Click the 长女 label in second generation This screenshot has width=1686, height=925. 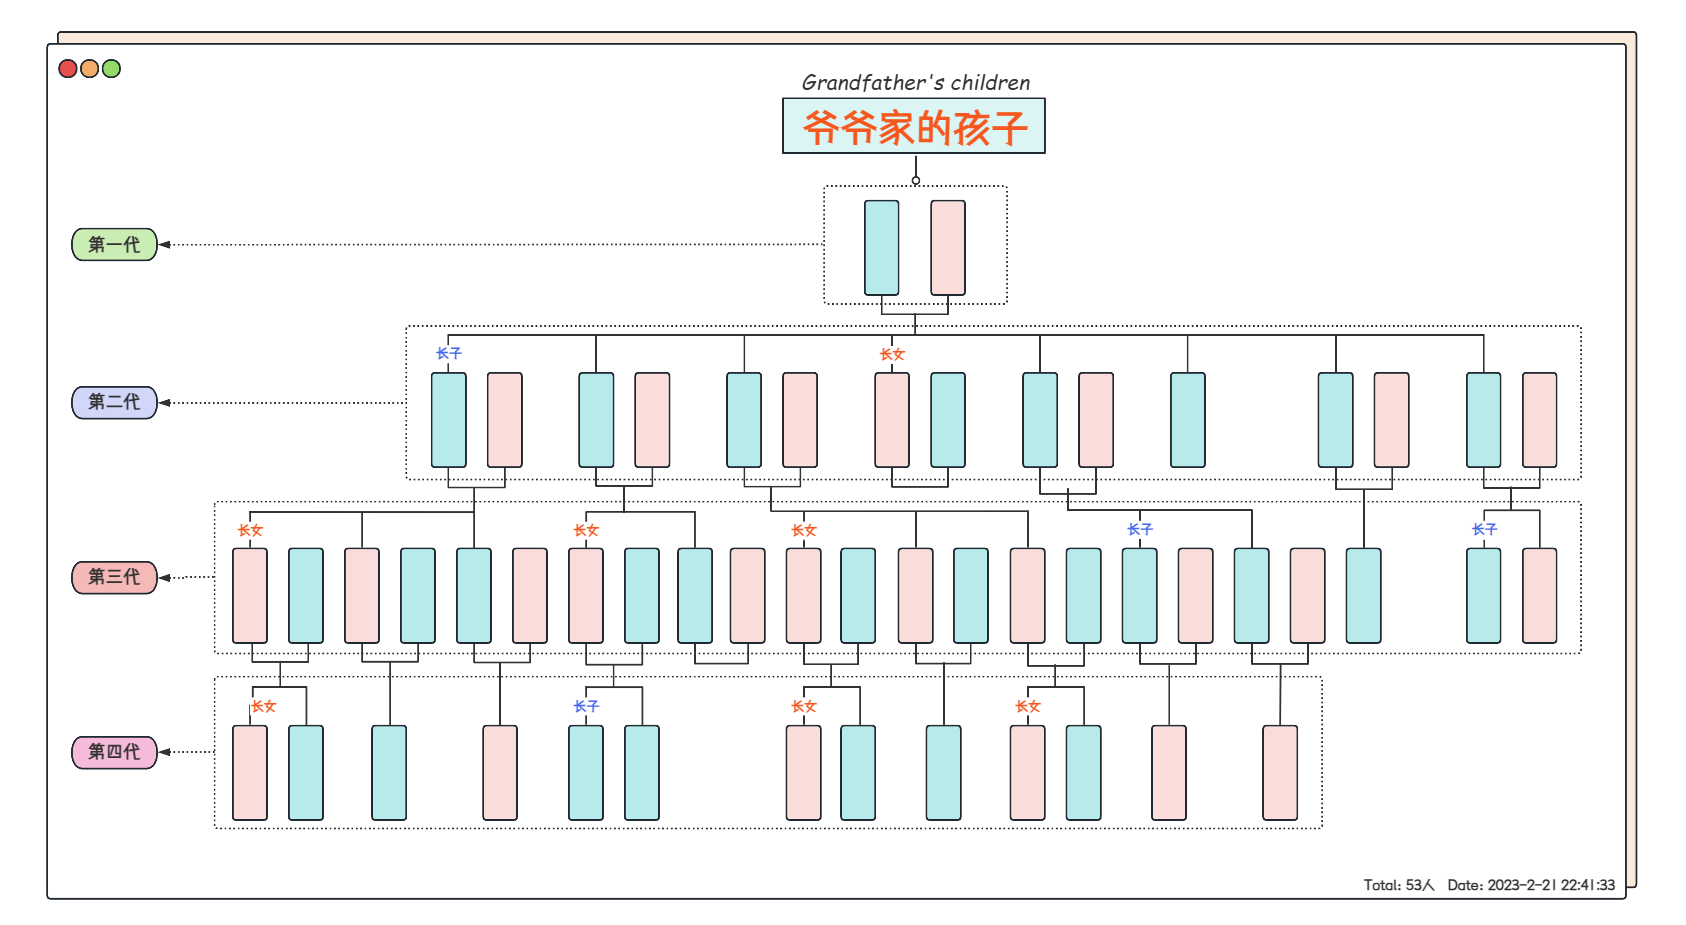[892, 355]
